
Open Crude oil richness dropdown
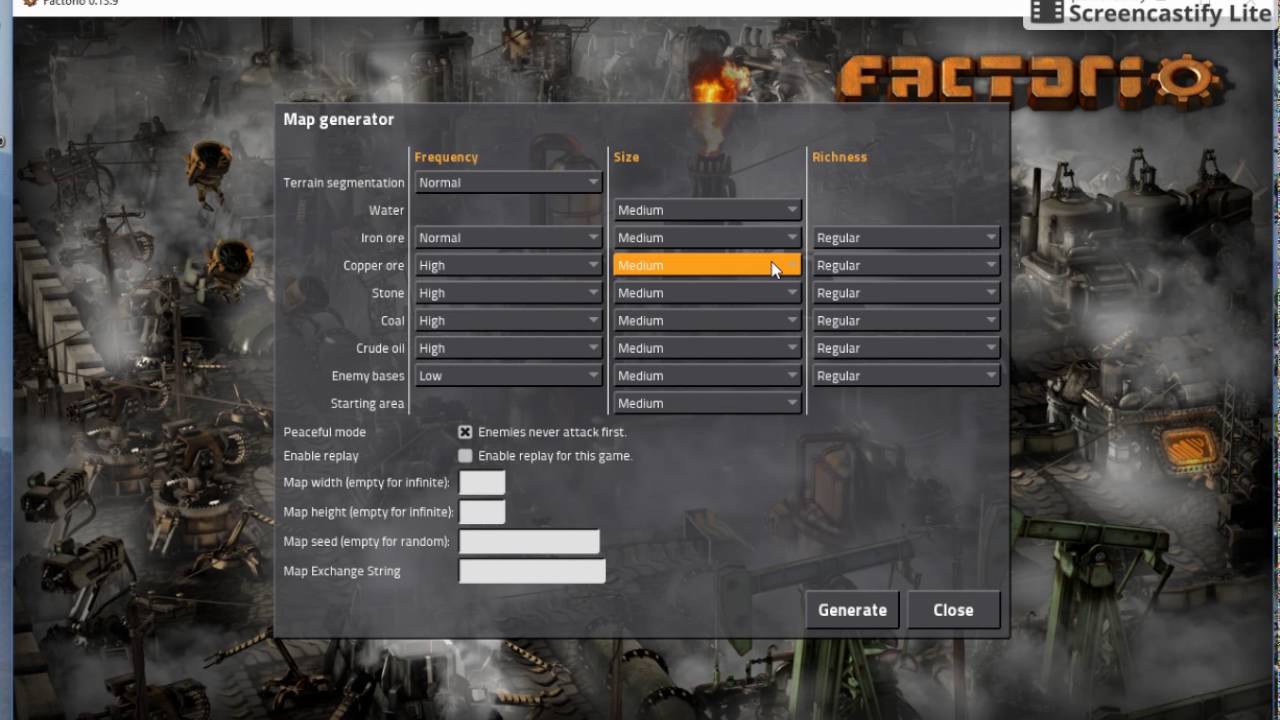click(x=906, y=349)
